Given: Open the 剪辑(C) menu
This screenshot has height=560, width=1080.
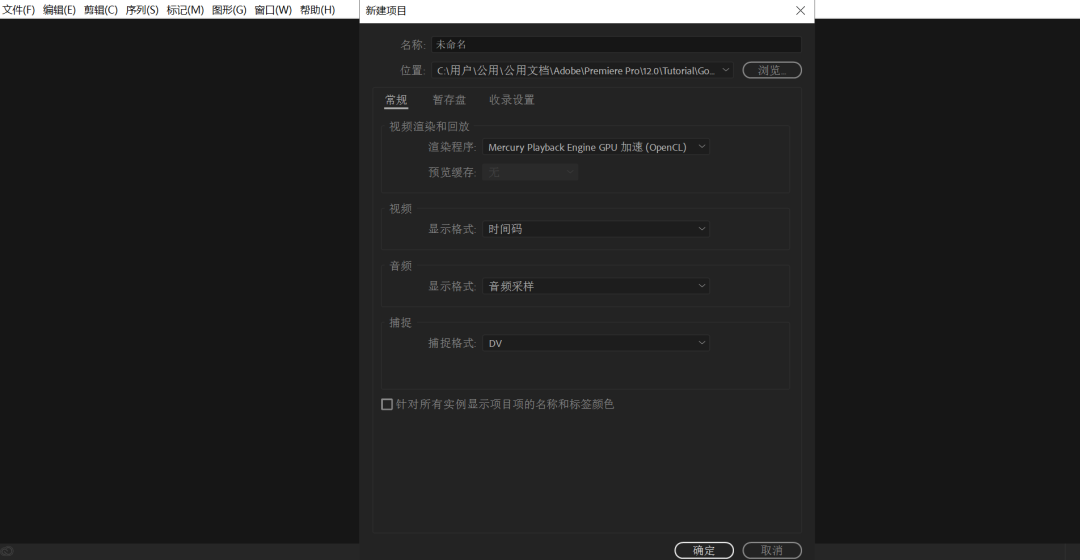Looking at the screenshot, I should (x=101, y=10).
